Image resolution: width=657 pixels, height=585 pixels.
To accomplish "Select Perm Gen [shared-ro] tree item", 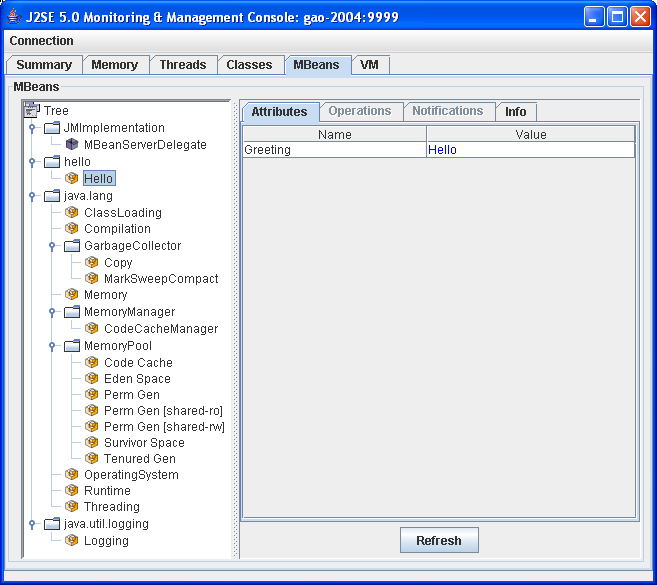I will pyautogui.click(x=163, y=411).
